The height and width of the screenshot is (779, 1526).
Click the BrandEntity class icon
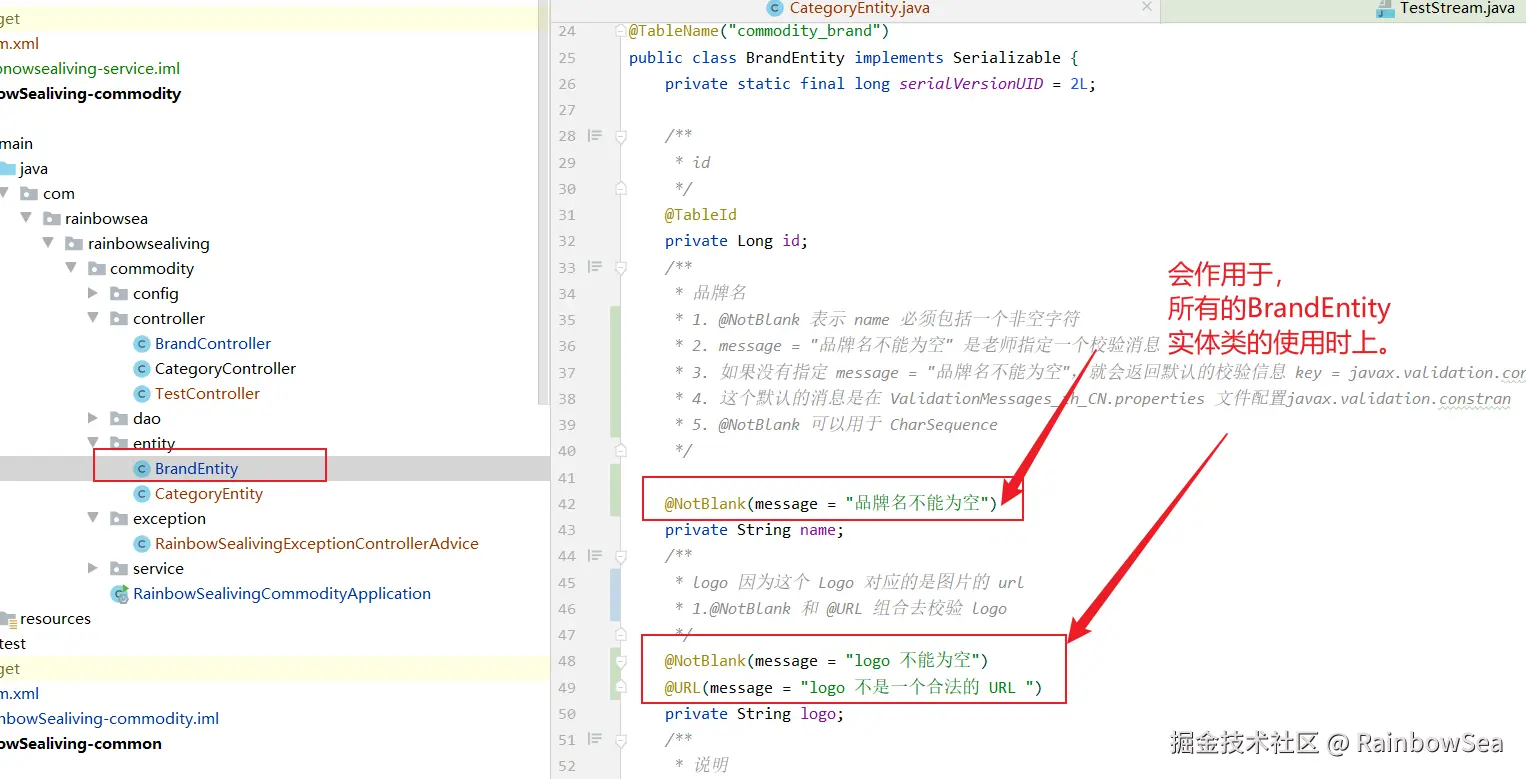[142, 469]
